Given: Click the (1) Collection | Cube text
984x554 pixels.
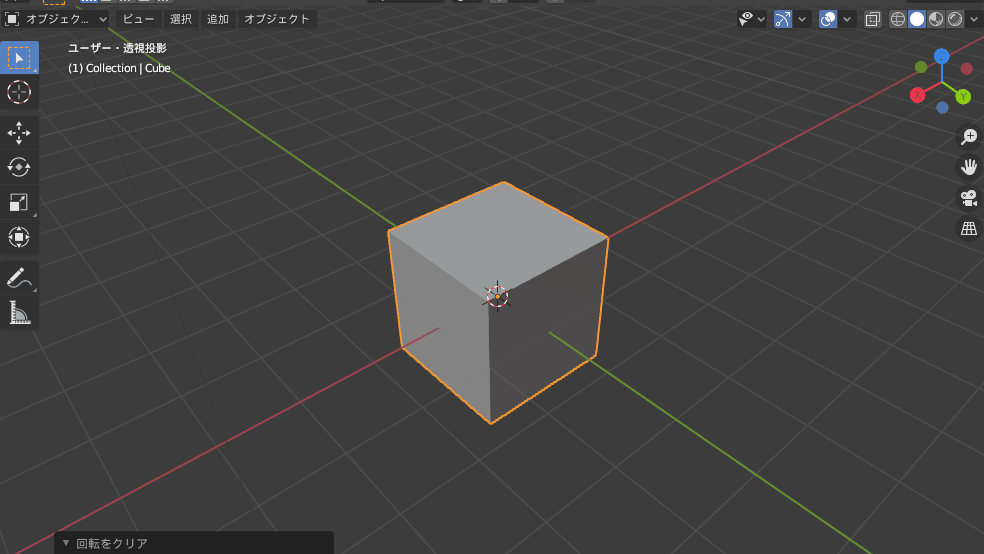Looking at the screenshot, I should click(119, 68).
